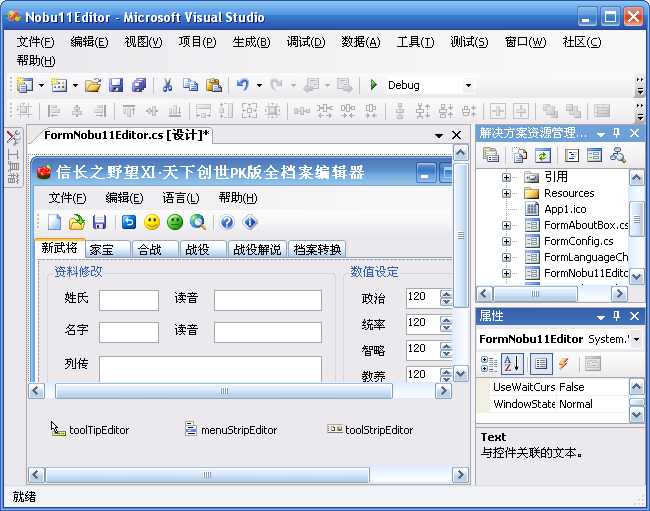650x511 pixels.
Task: Open the 语言(L) menu in the designed form
Action: click(181, 198)
